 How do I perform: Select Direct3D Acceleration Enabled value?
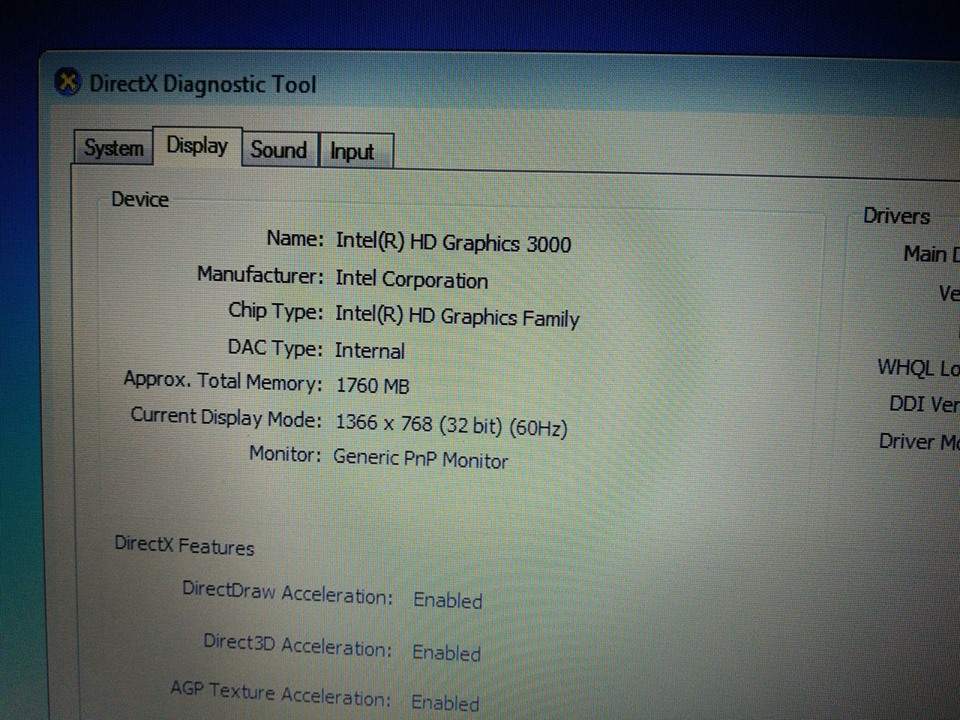(x=446, y=653)
